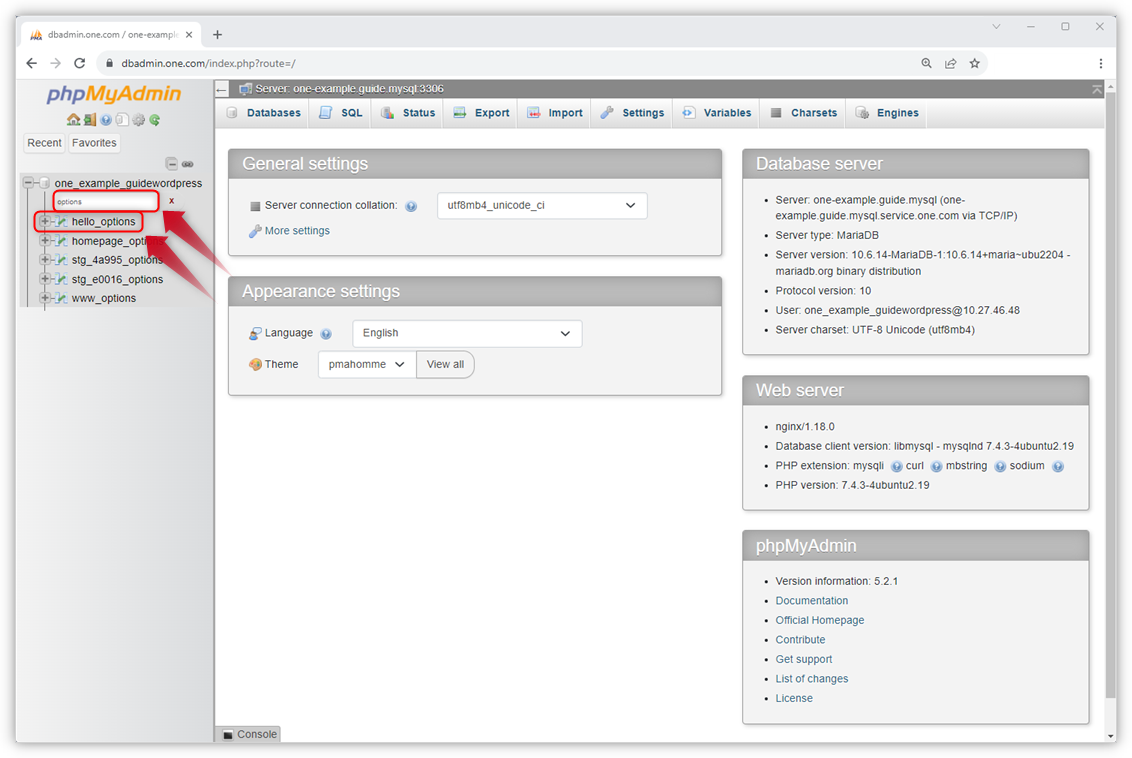Click the log out door icon
1132x758 pixels.
[89, 120]
